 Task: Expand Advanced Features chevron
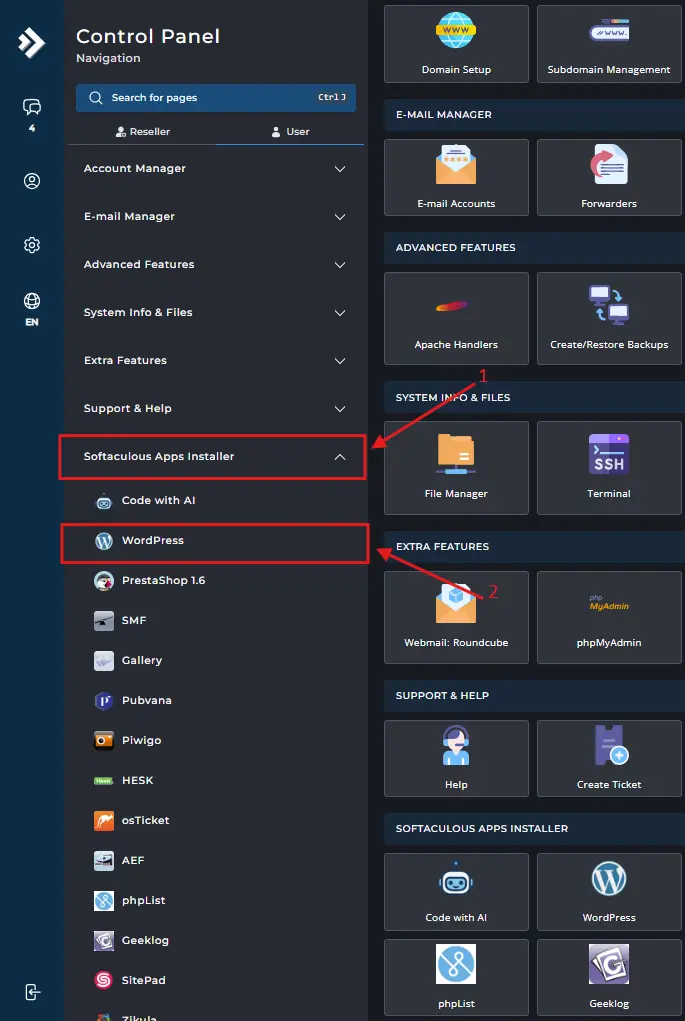click(x=340, y=265)
